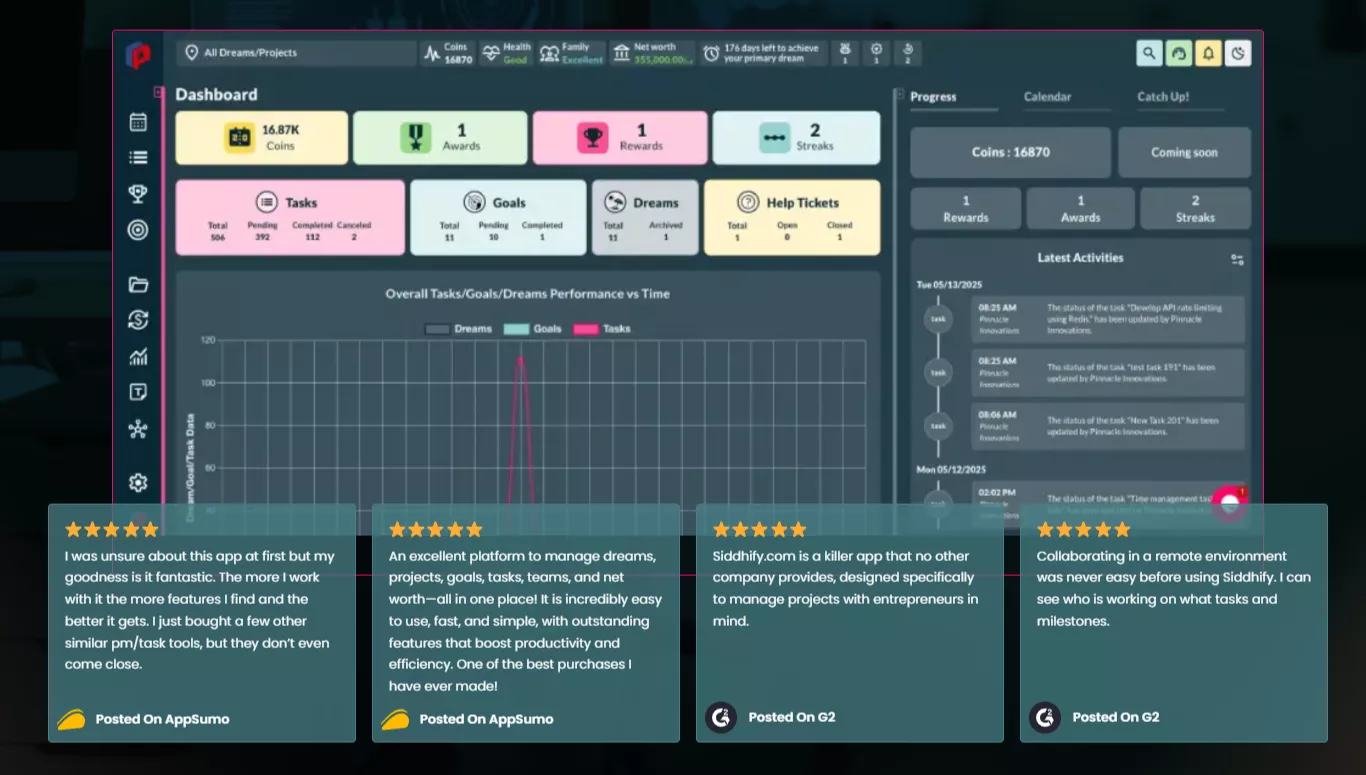Screen dimensions: 1366x775
Task: Open the task list icon in the sidebar
Action: pos(138,157)
